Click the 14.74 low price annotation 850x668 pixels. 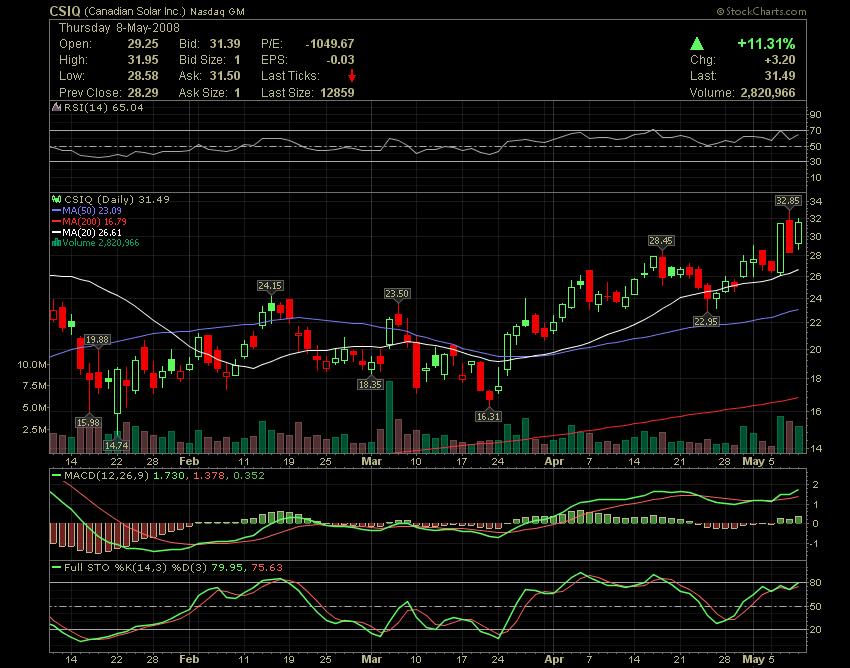click(116, 445)
